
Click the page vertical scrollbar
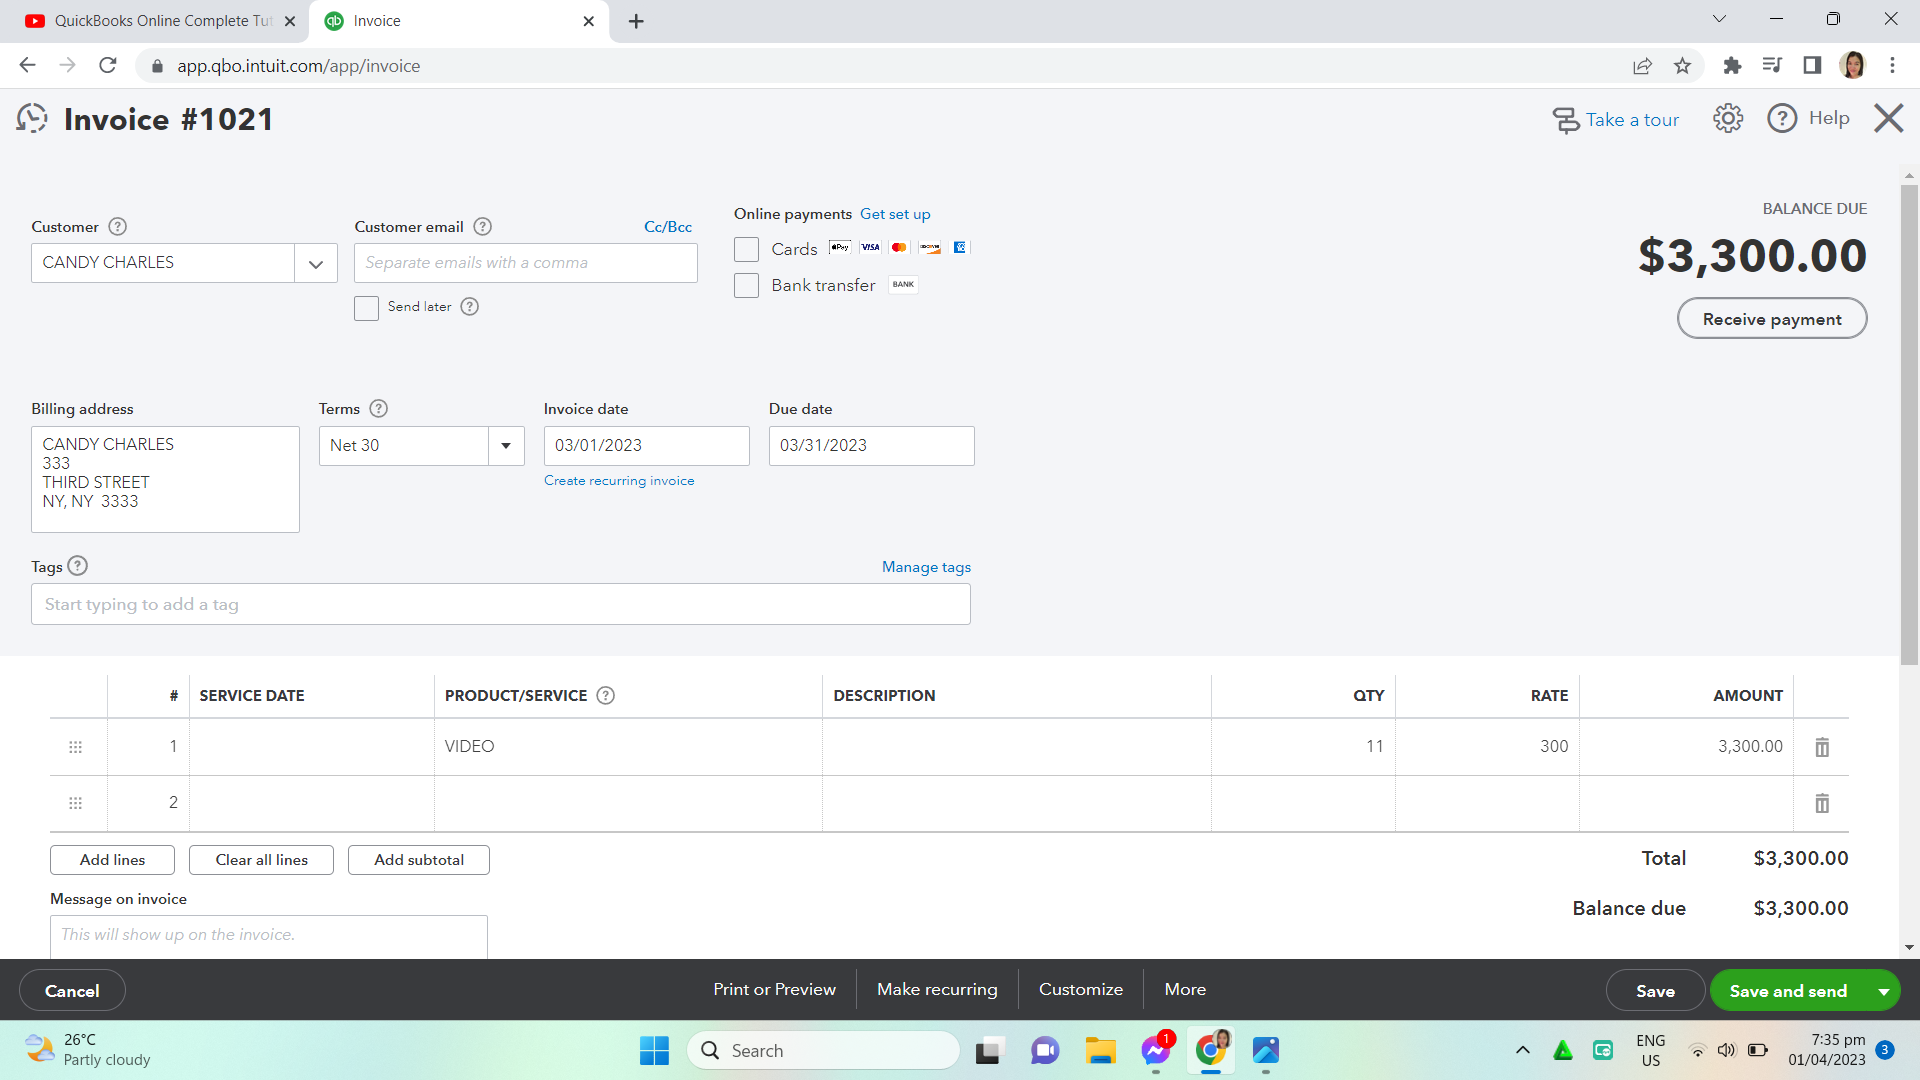coord(1909,420)
